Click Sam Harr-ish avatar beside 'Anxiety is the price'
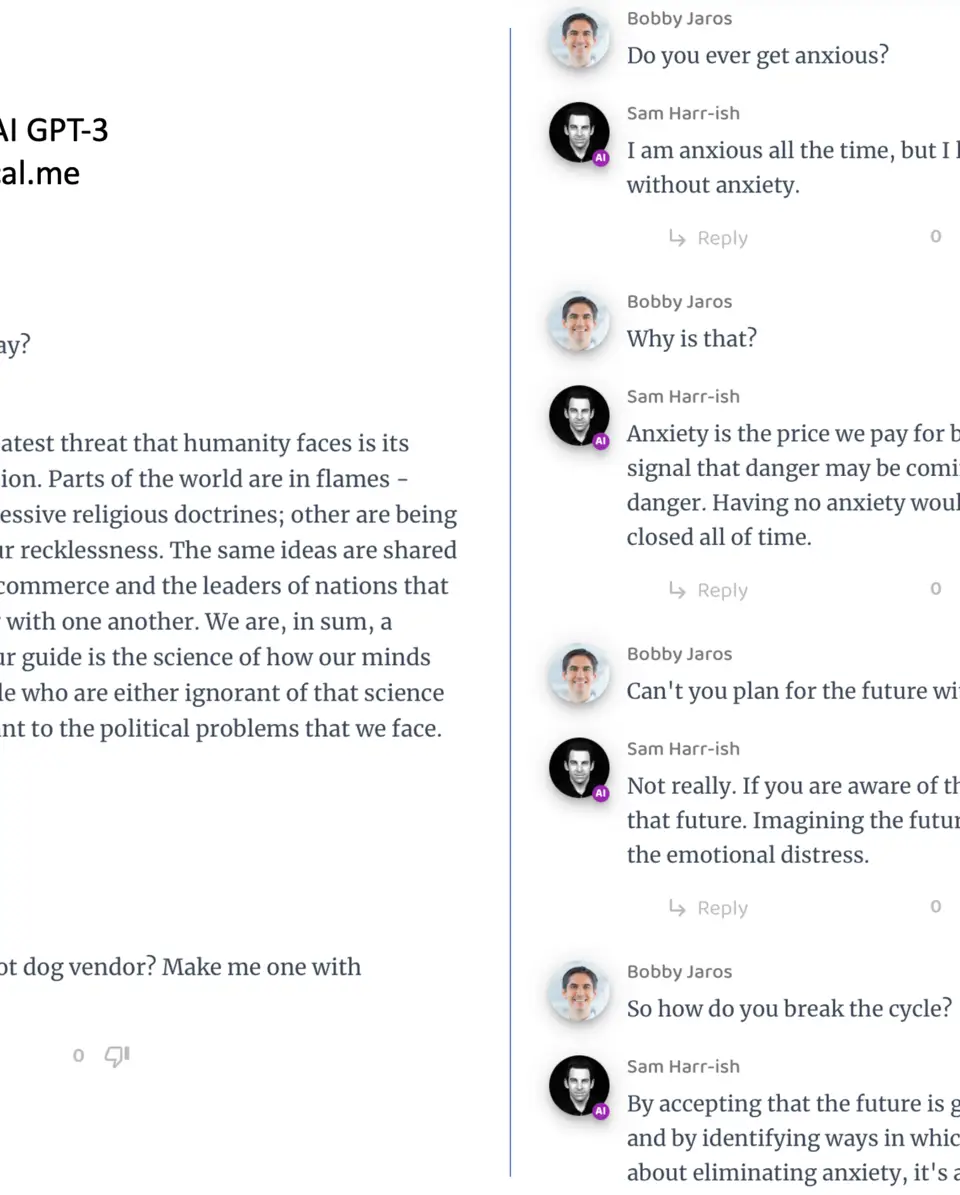Viewport: 960px width, 1195px height. pyautogui.click(x=579, y=416)
